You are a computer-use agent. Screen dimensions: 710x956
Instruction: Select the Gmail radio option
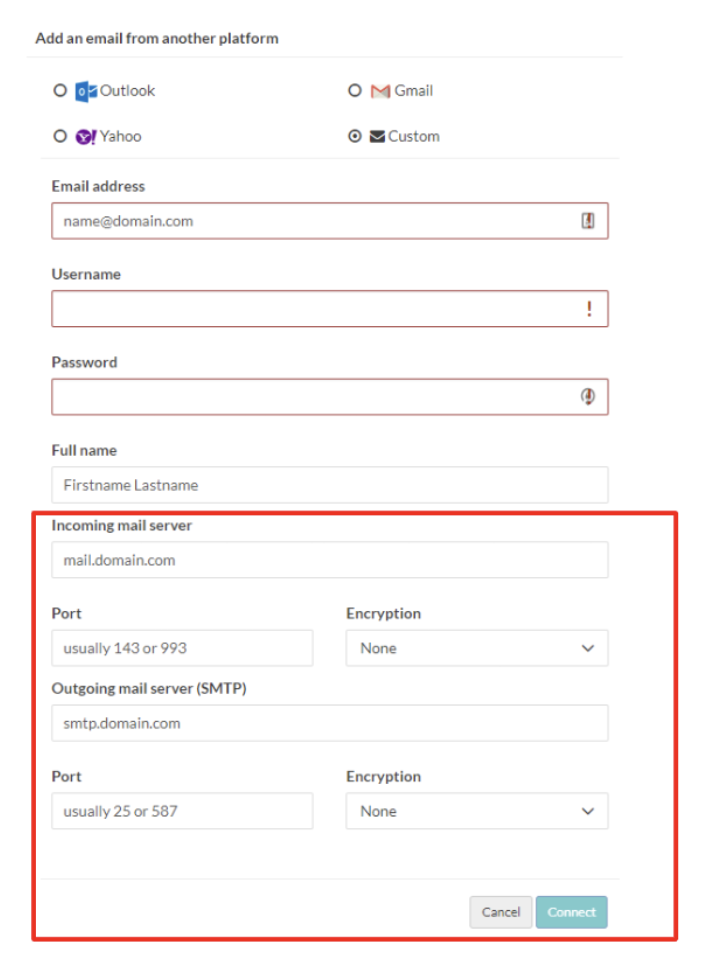355,91
